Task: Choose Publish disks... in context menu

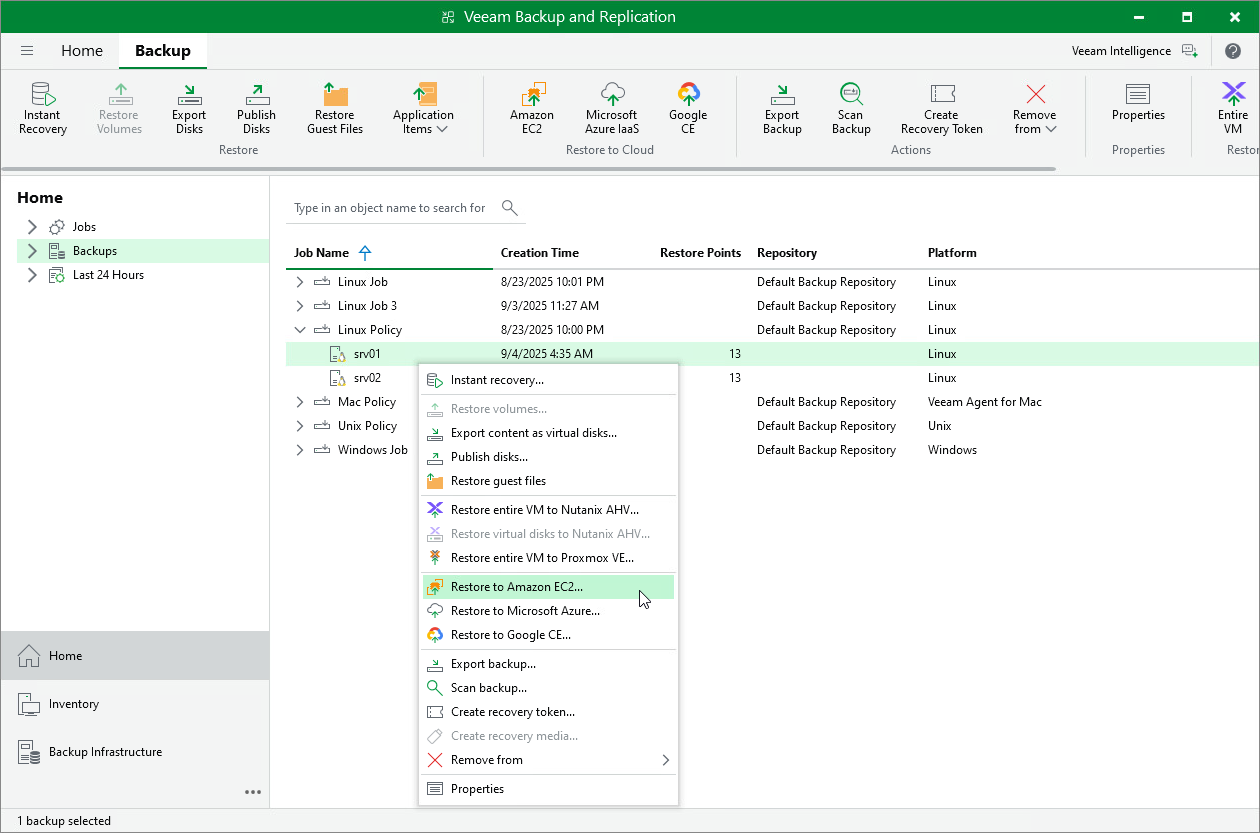Action: (548, 457)
